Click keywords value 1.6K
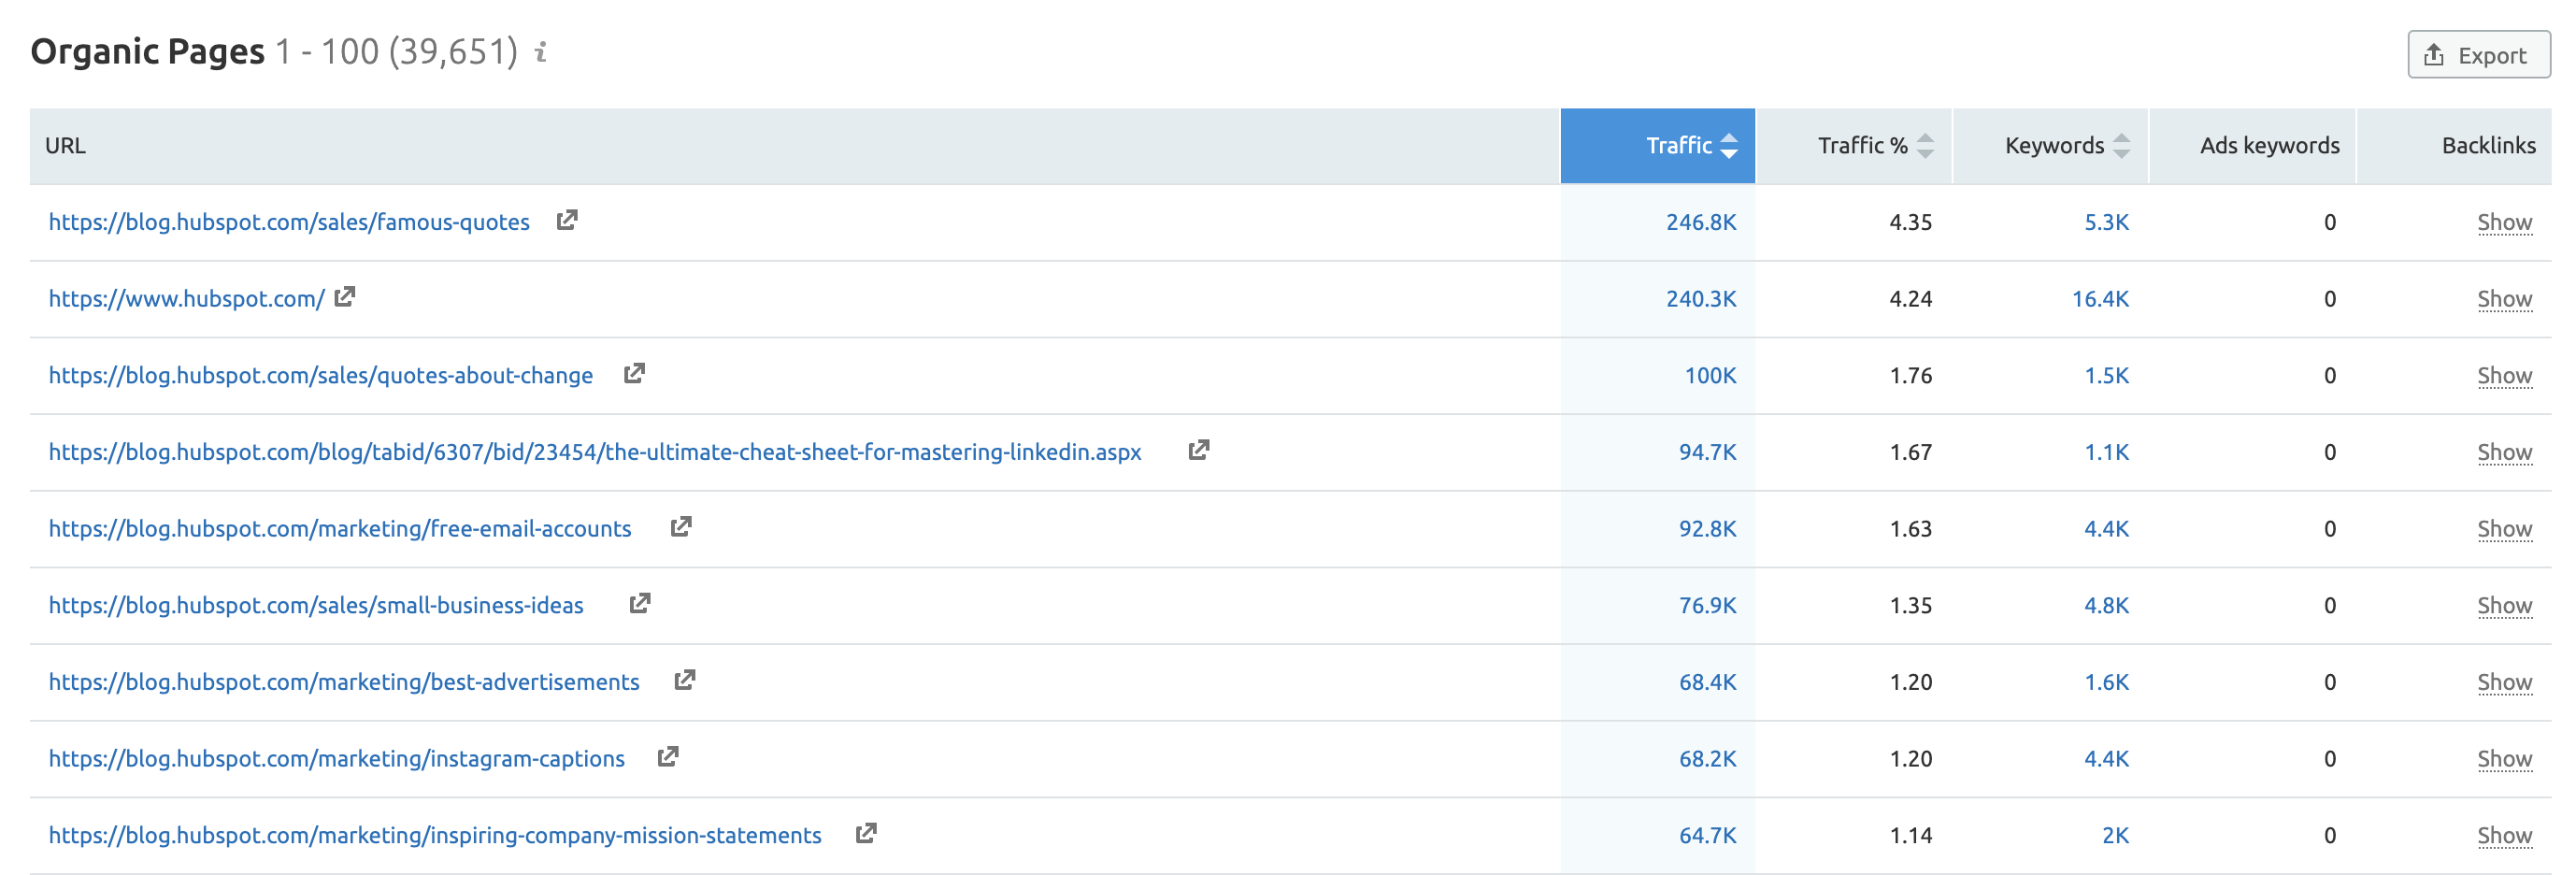The image size is (2576, 875). (x=2106, y=682)
